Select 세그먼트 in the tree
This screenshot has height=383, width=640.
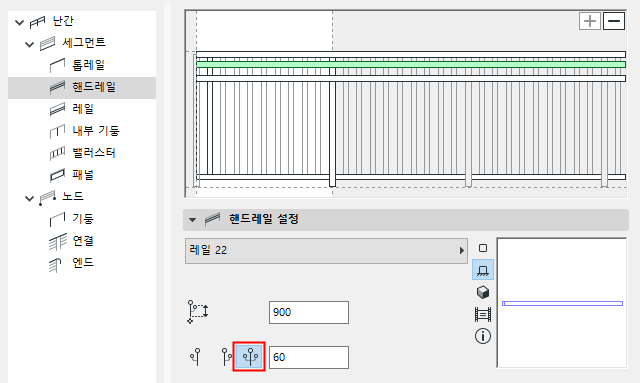pyautogui.click(x=84, y=42)
